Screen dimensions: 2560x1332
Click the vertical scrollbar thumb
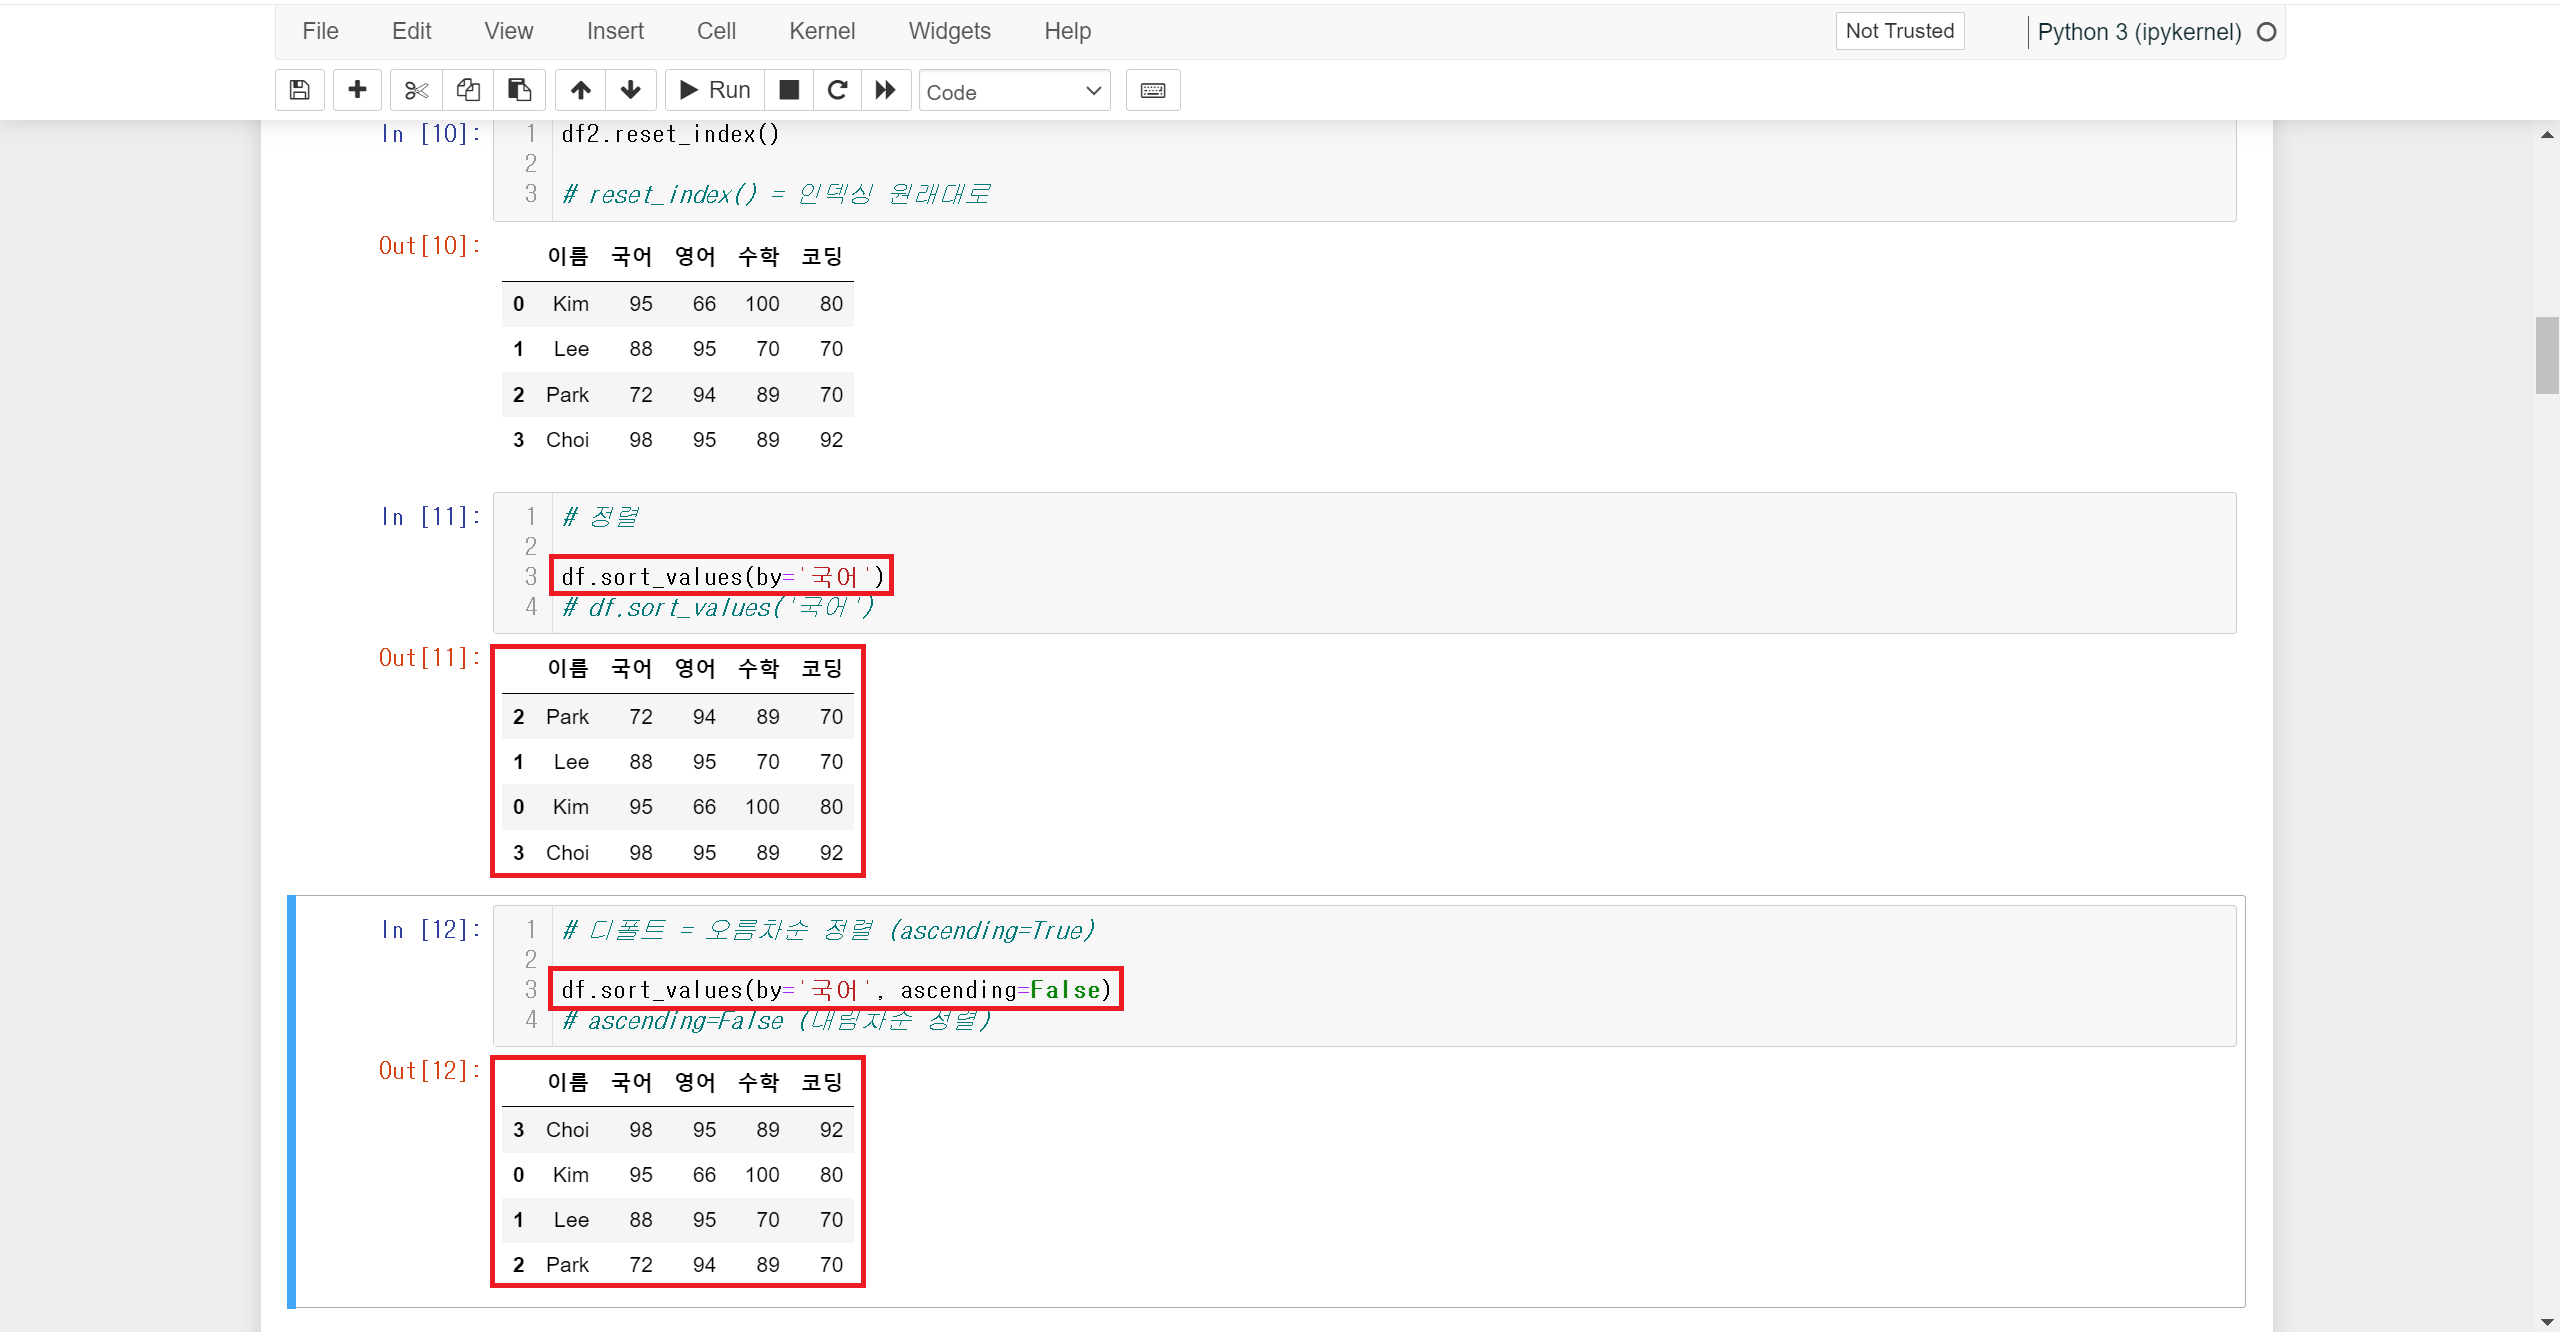point(2546,355)
